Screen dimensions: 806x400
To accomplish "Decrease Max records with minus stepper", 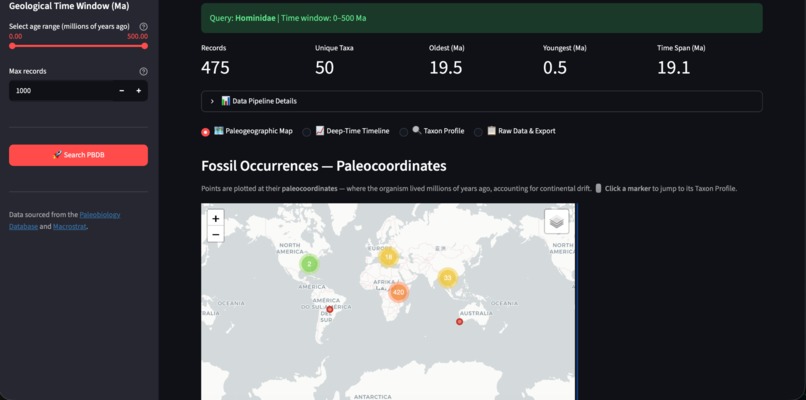I will [122, 90].
